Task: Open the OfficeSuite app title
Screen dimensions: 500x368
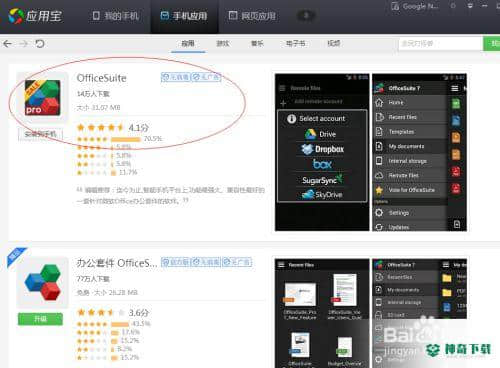Action: pos(102,78)
